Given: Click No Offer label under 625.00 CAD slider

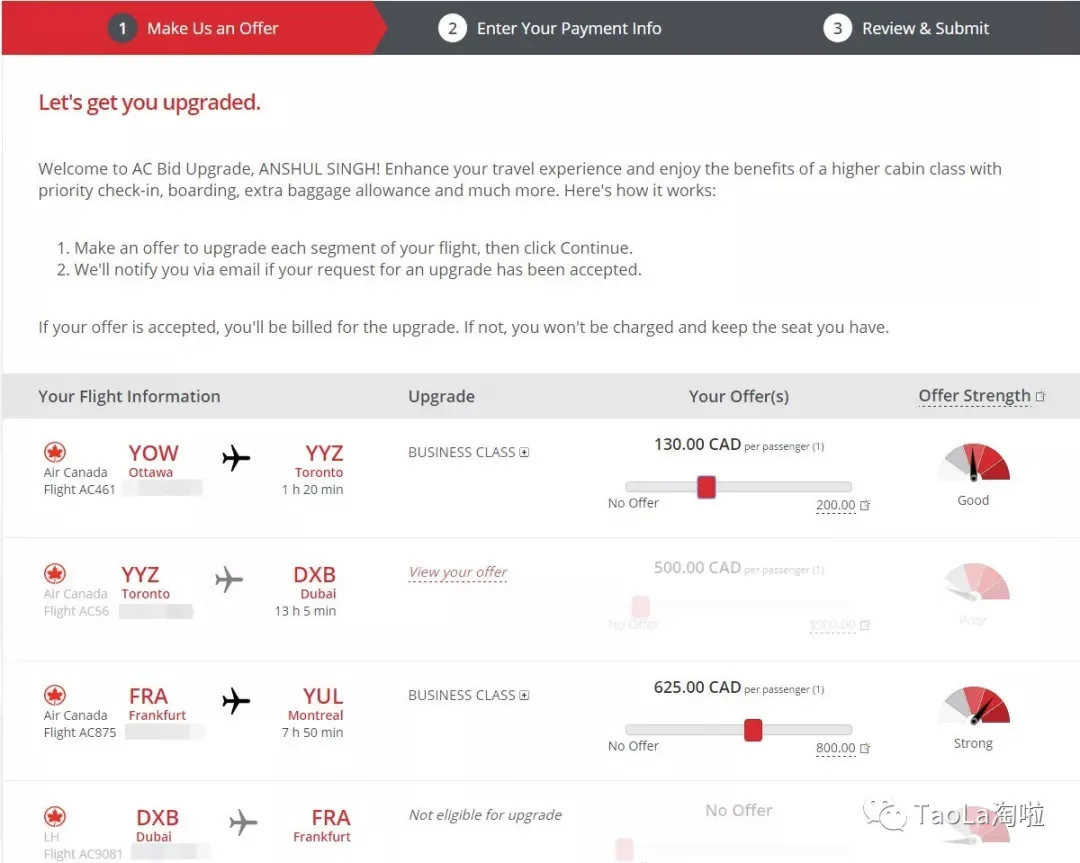Looking at the screenshot, I should [x=633, y=747].
